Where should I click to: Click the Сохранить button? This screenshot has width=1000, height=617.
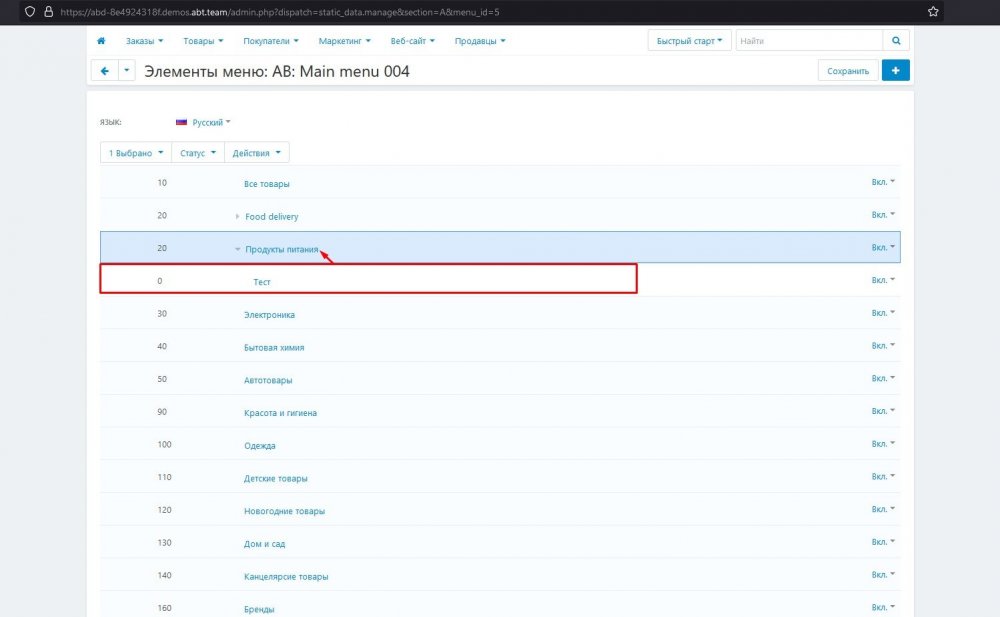[x=847, y=71]
